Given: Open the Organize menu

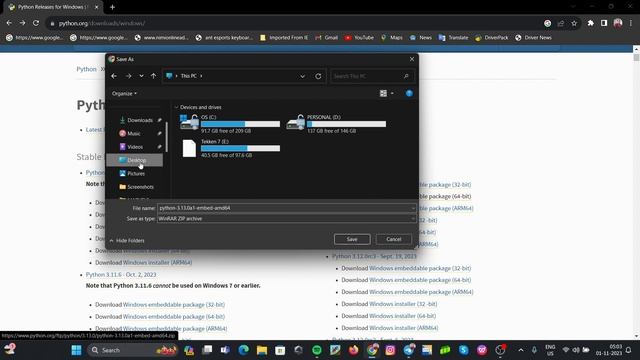Looking at the screenshot, I should click(124, 93).
